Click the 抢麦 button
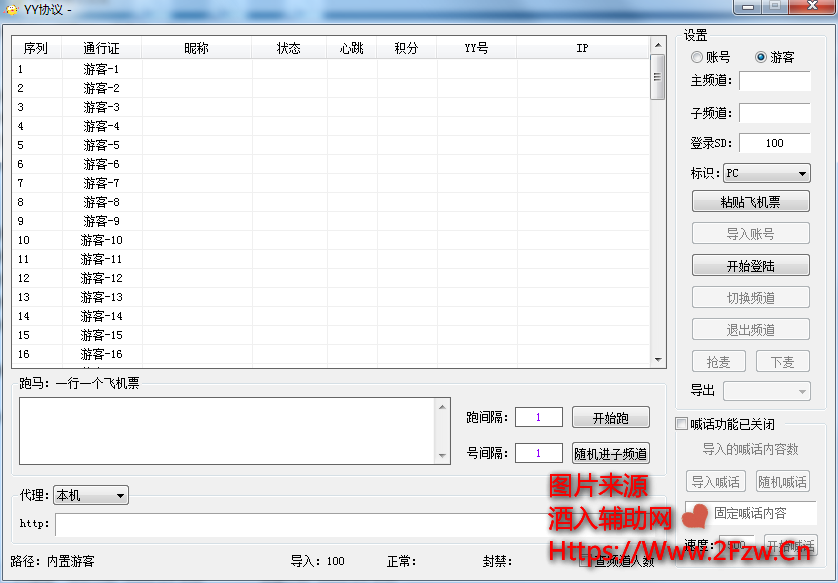 point(718,362)
